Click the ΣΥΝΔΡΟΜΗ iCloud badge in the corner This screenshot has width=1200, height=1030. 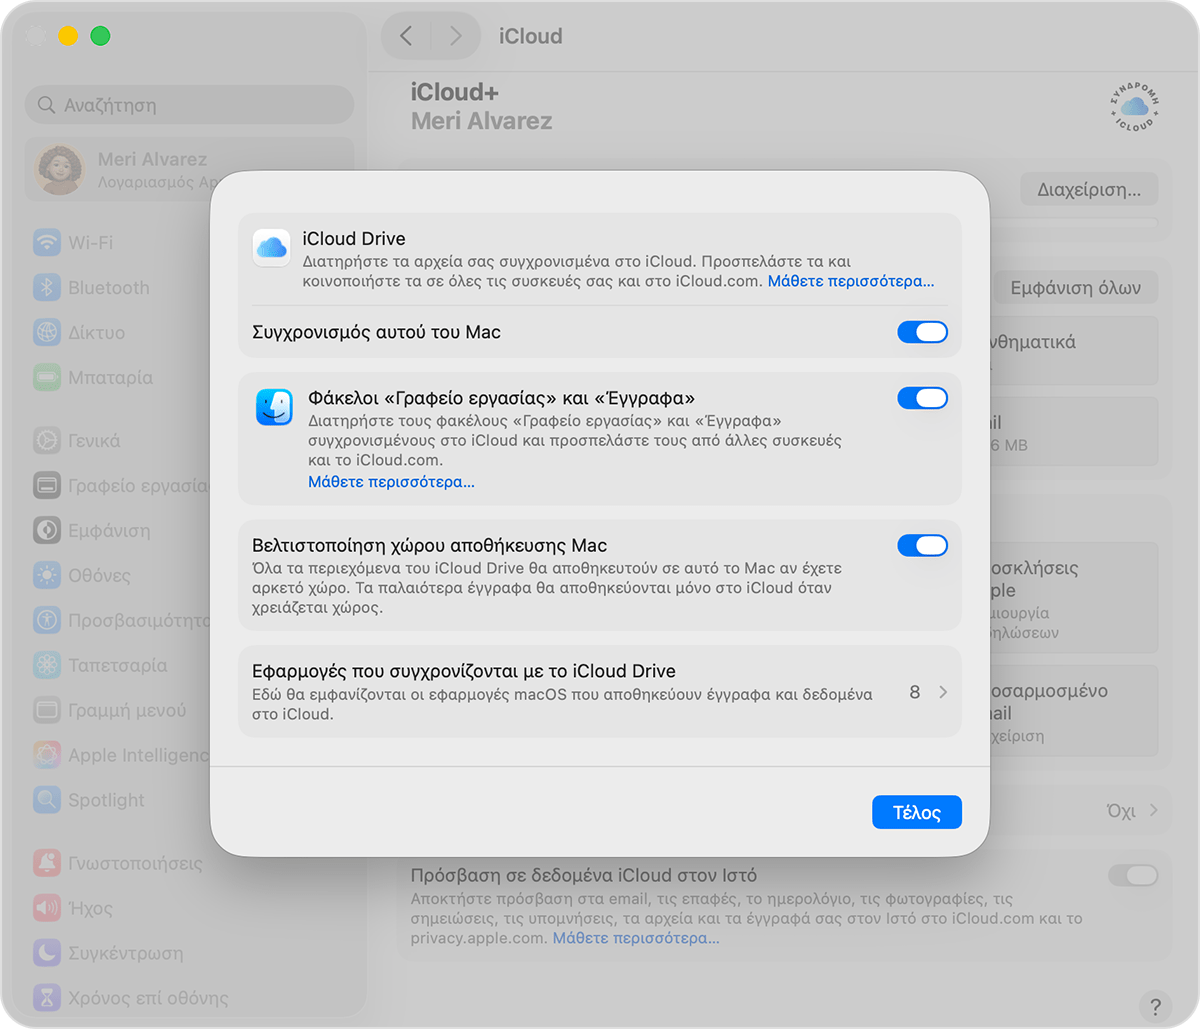[x=1133, y=107]
